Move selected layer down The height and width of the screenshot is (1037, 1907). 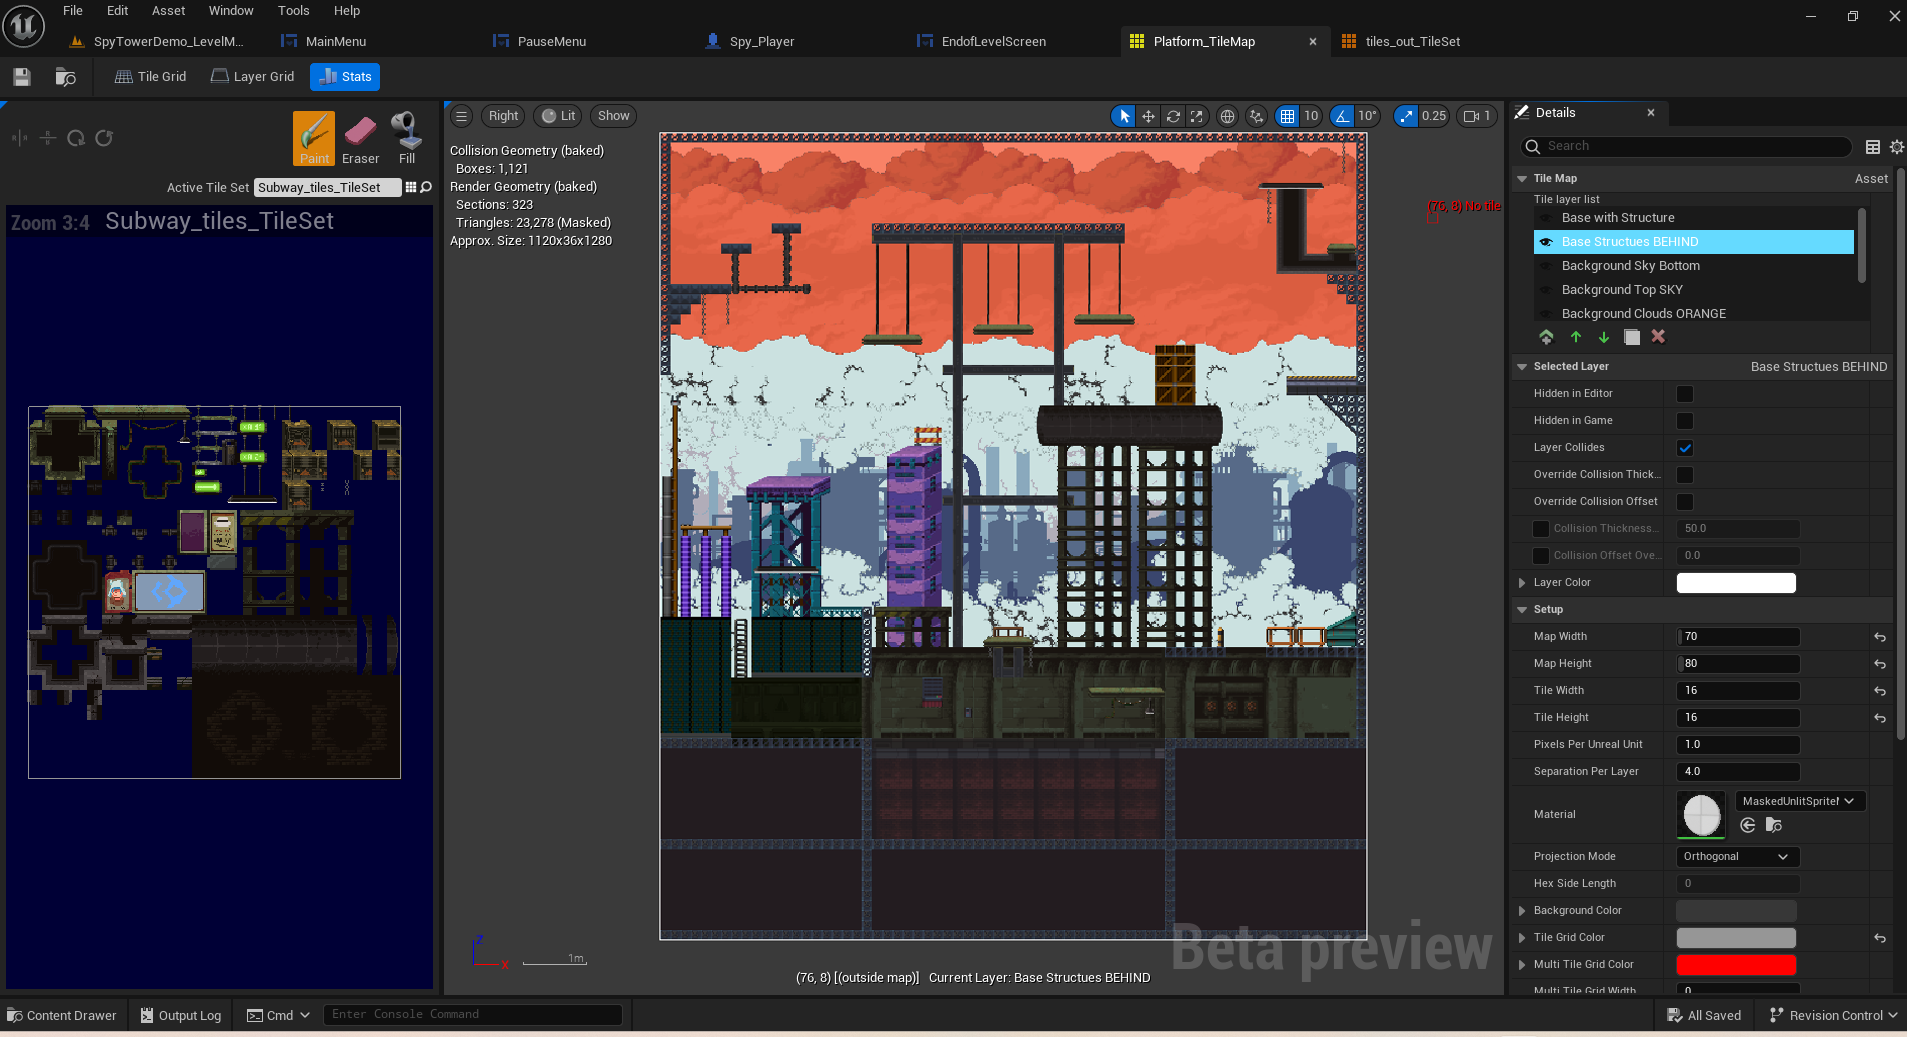click(1604, 337)
